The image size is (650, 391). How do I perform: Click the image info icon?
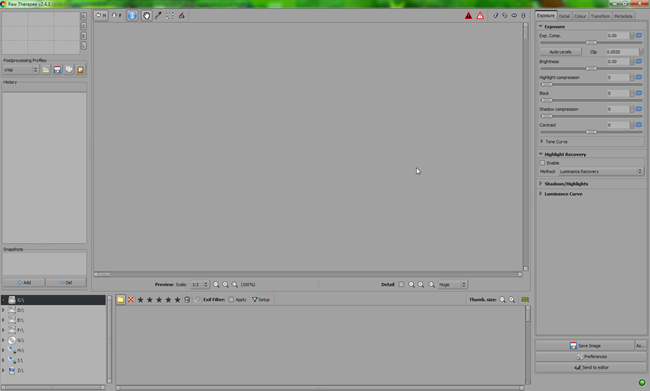click(132, 16)
